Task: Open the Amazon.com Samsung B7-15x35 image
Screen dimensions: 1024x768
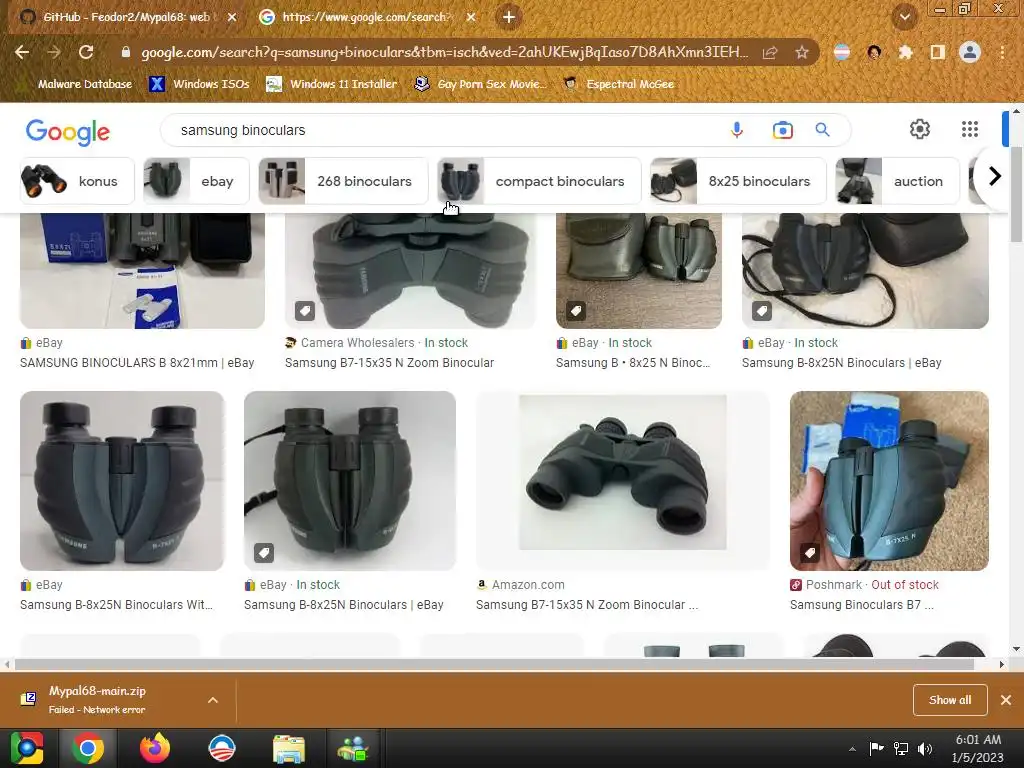Action: pyautogui.click(x=622, y=481)
